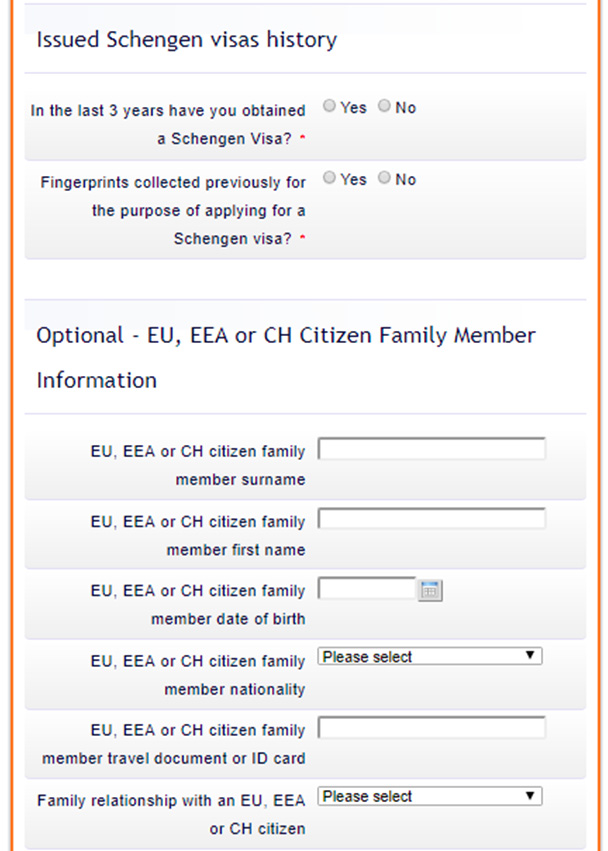Click the 'family member nationality' label text
Screen dimensions: 608x851
coord(198,675)
